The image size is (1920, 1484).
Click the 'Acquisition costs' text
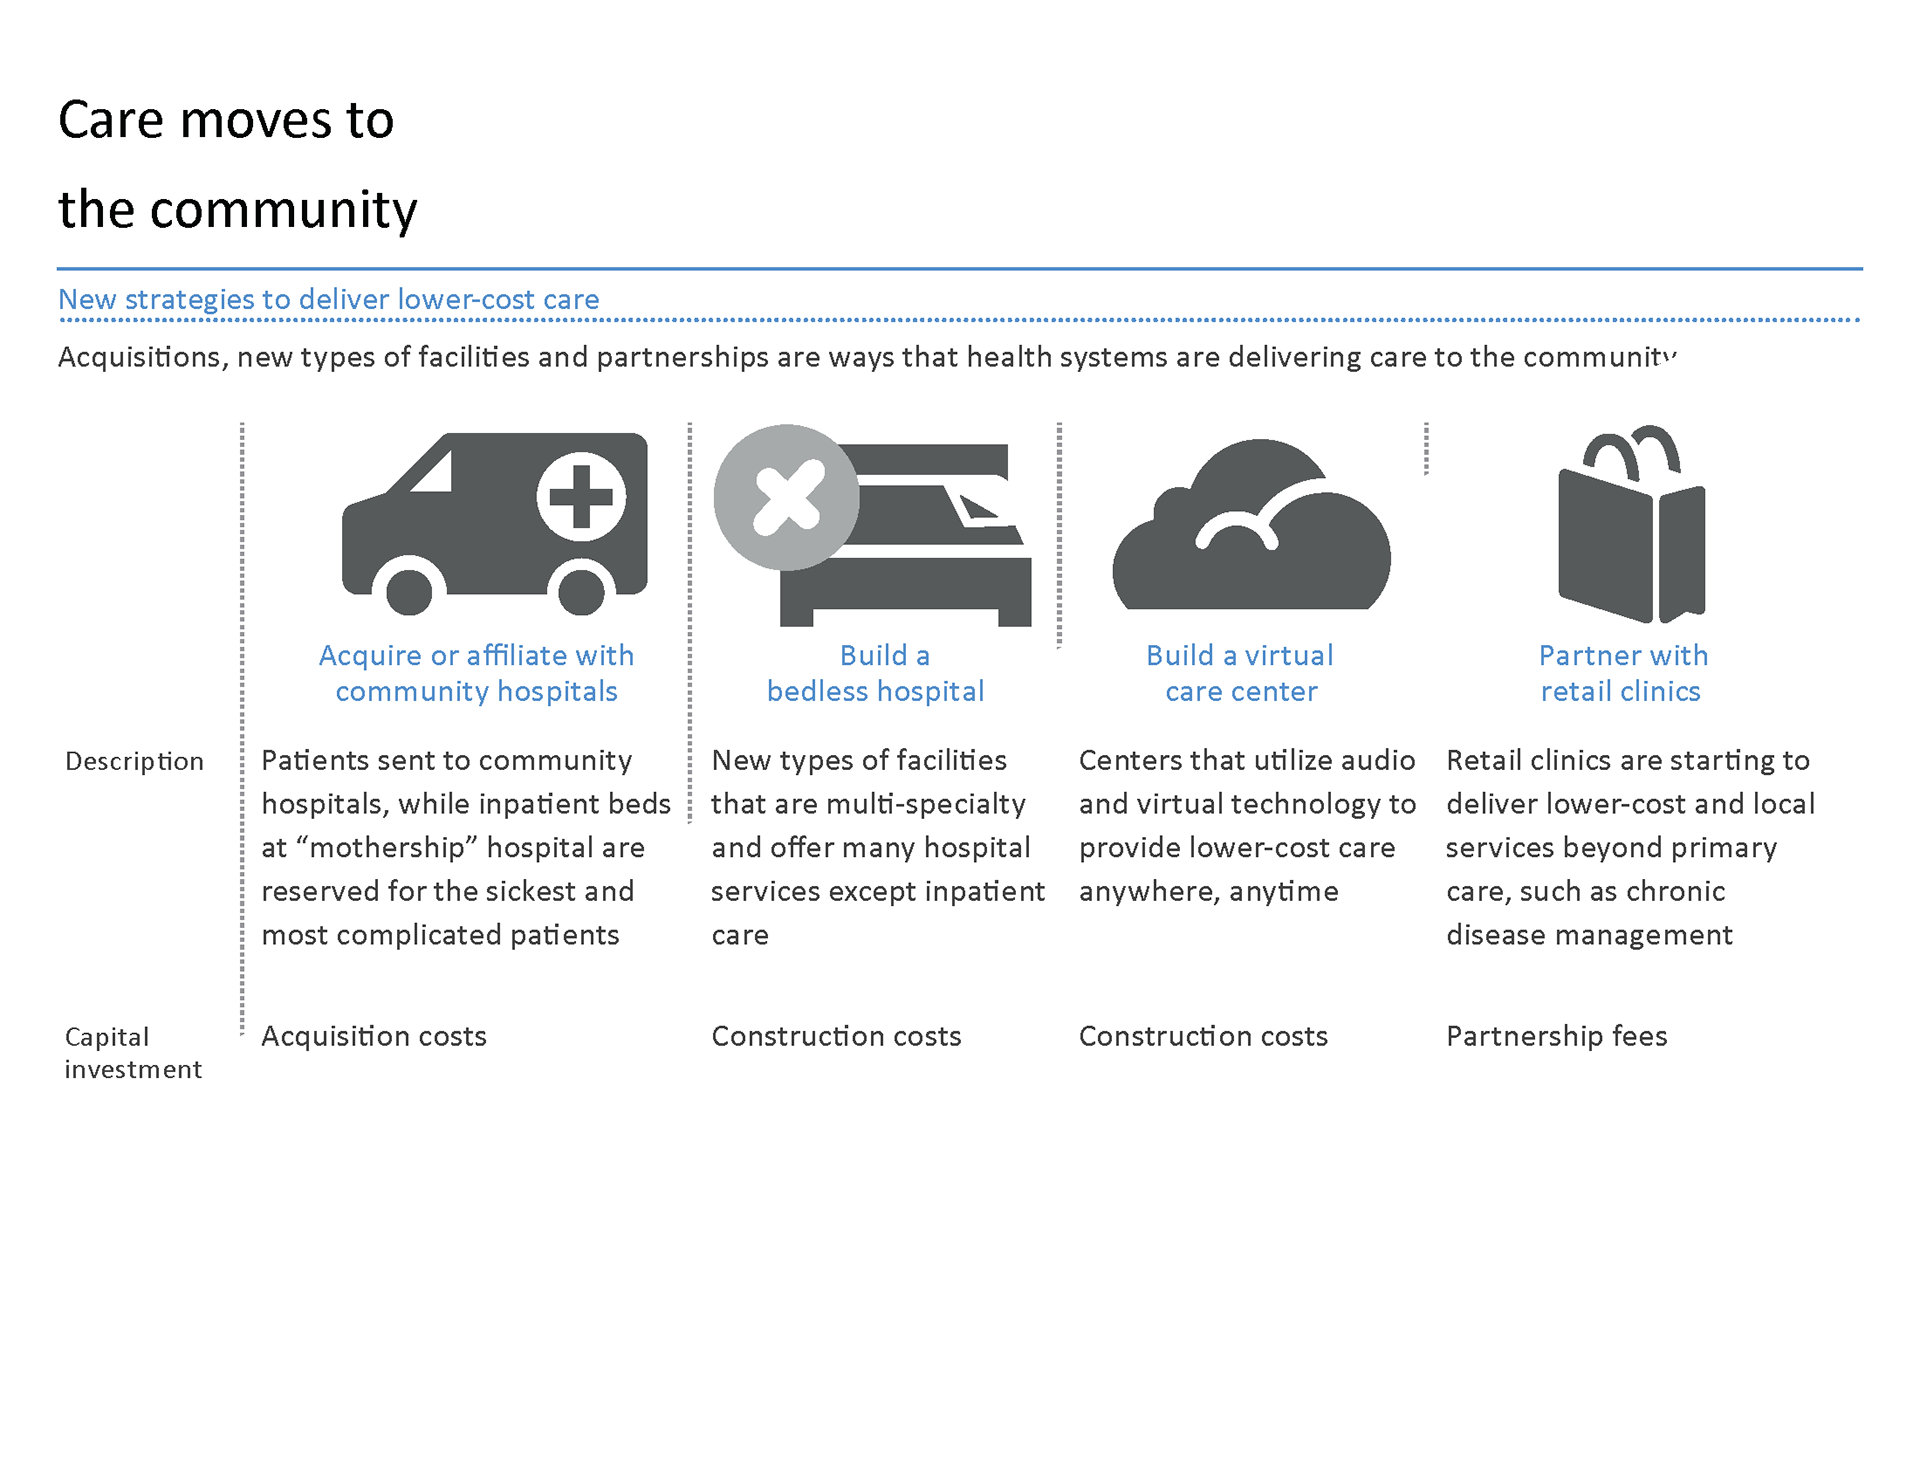[373, 1036]
